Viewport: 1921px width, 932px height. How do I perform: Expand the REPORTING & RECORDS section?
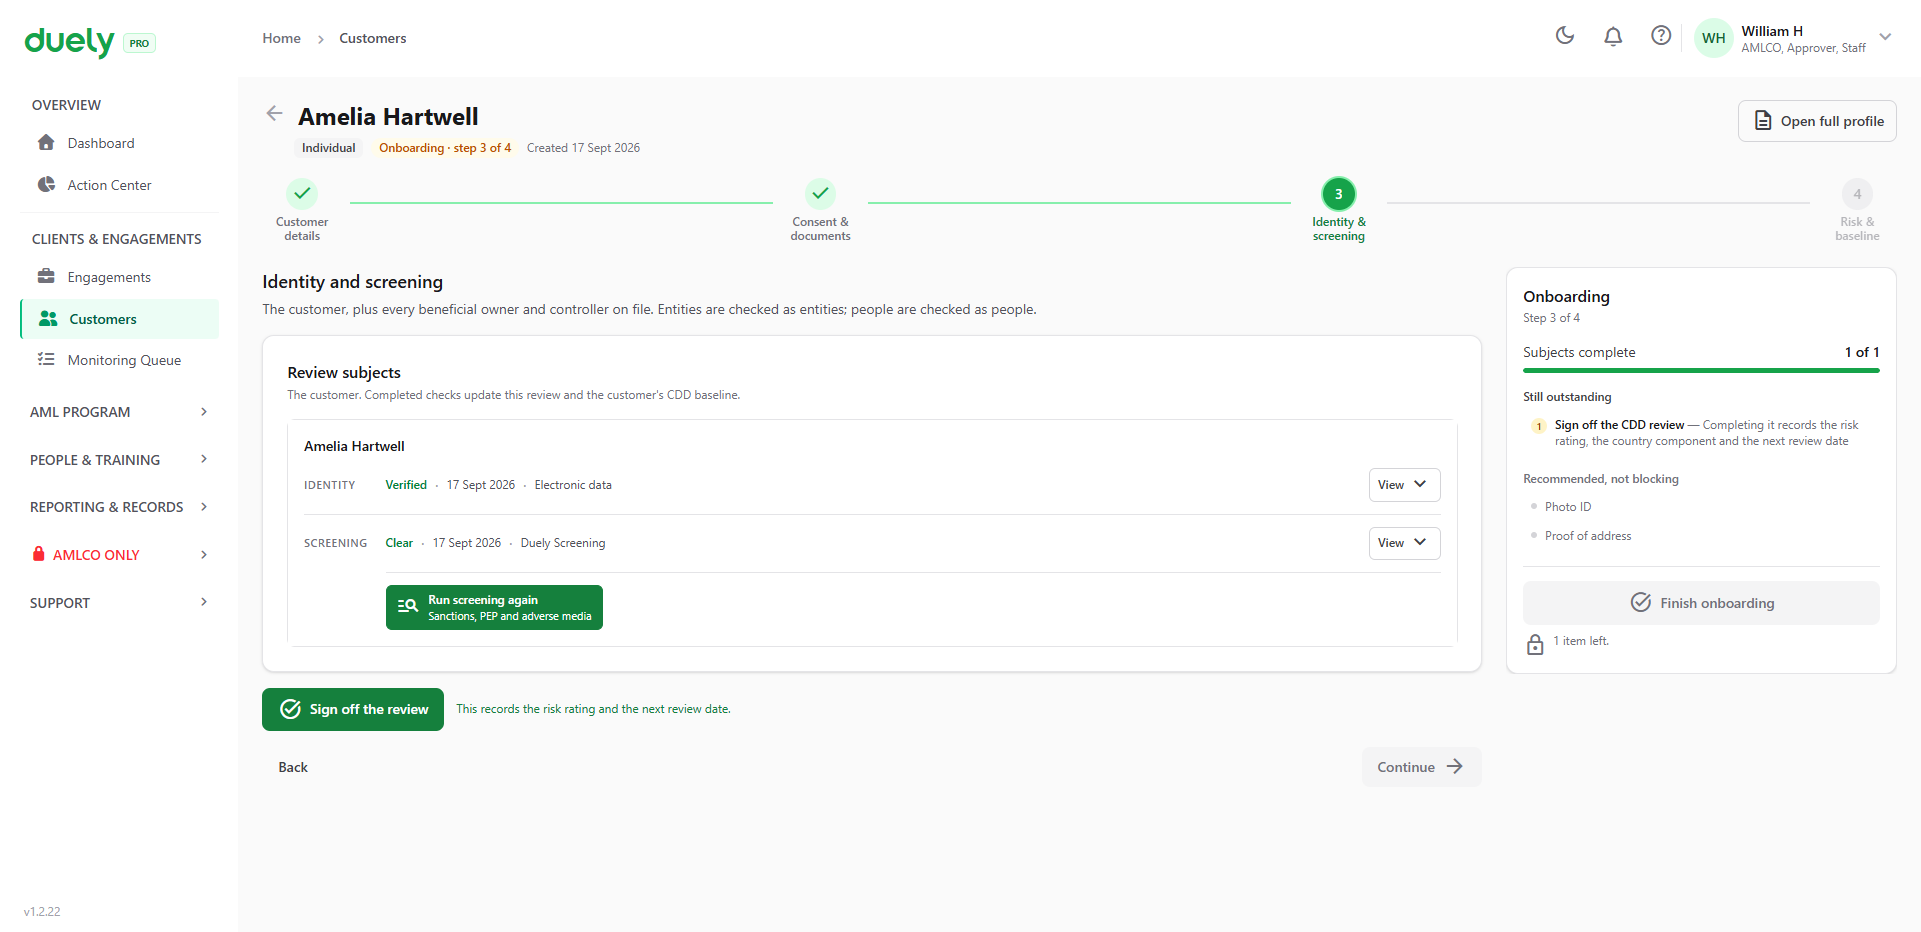coord(119,507)
